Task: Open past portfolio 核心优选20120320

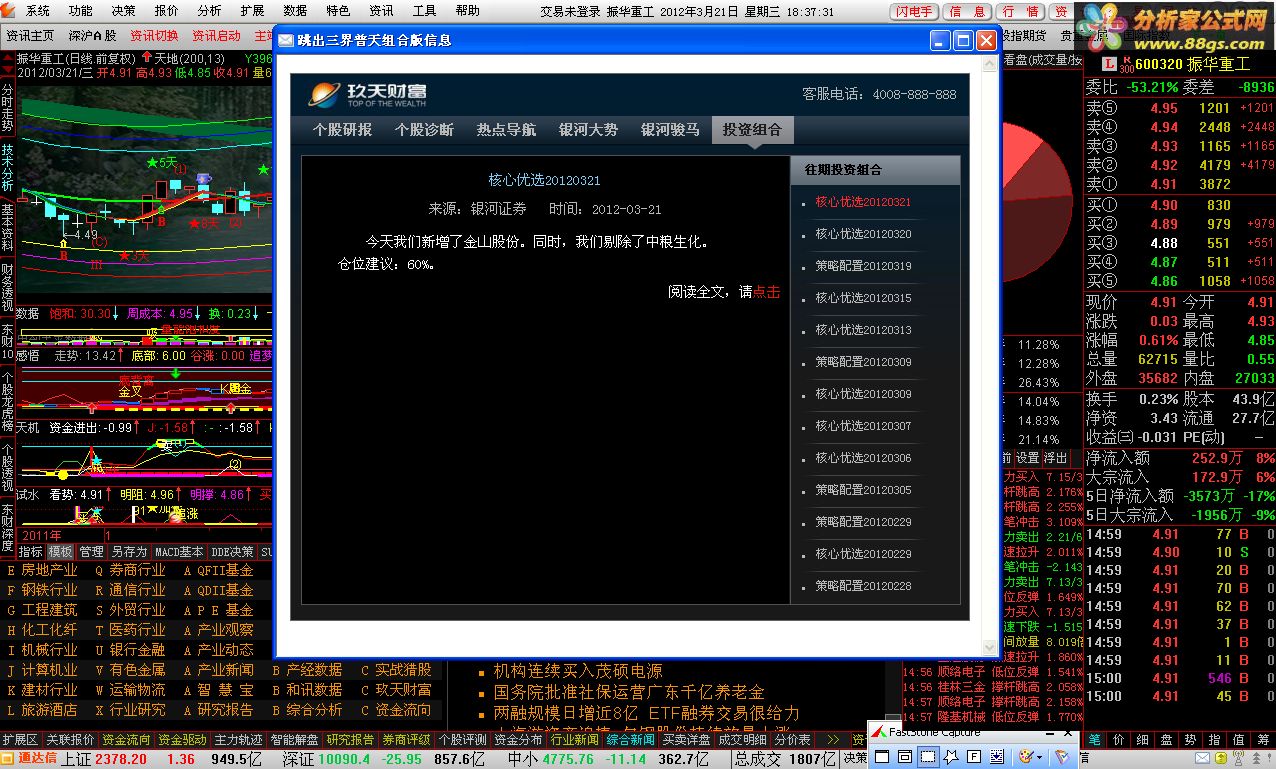Action: pyautogui.click(x=863, y=234)
